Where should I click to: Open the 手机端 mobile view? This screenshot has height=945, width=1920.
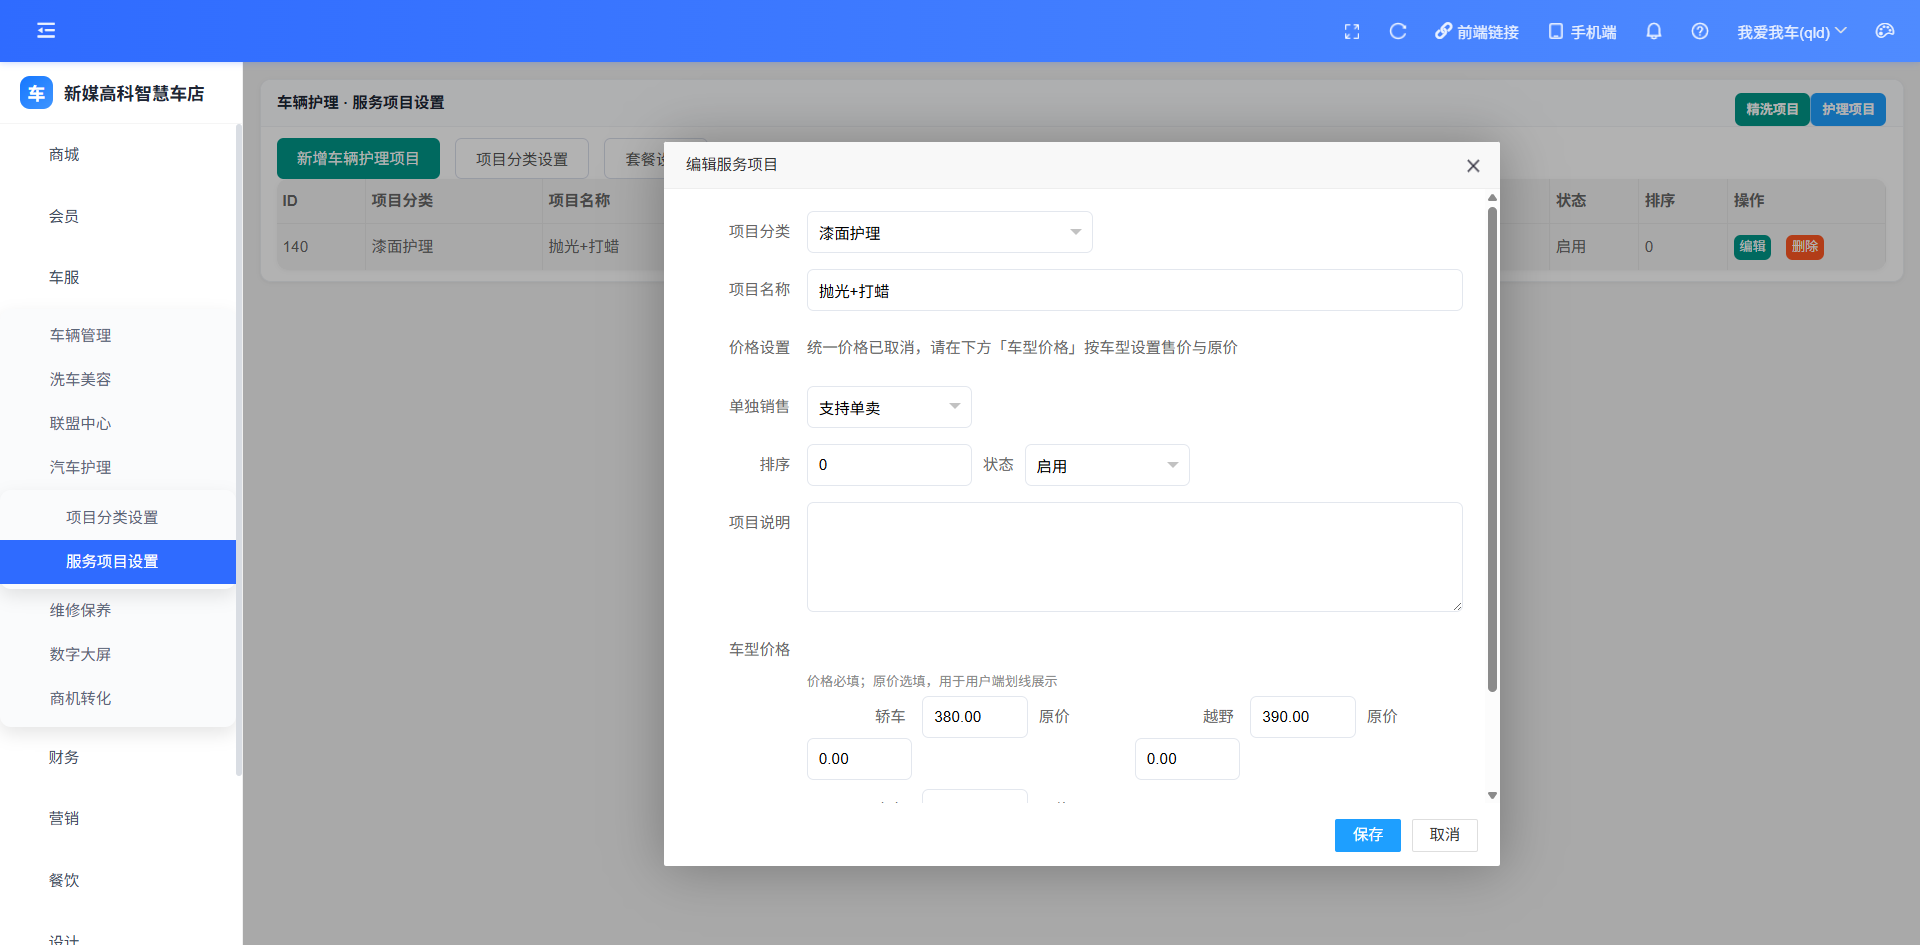(x=1582, y=32)
